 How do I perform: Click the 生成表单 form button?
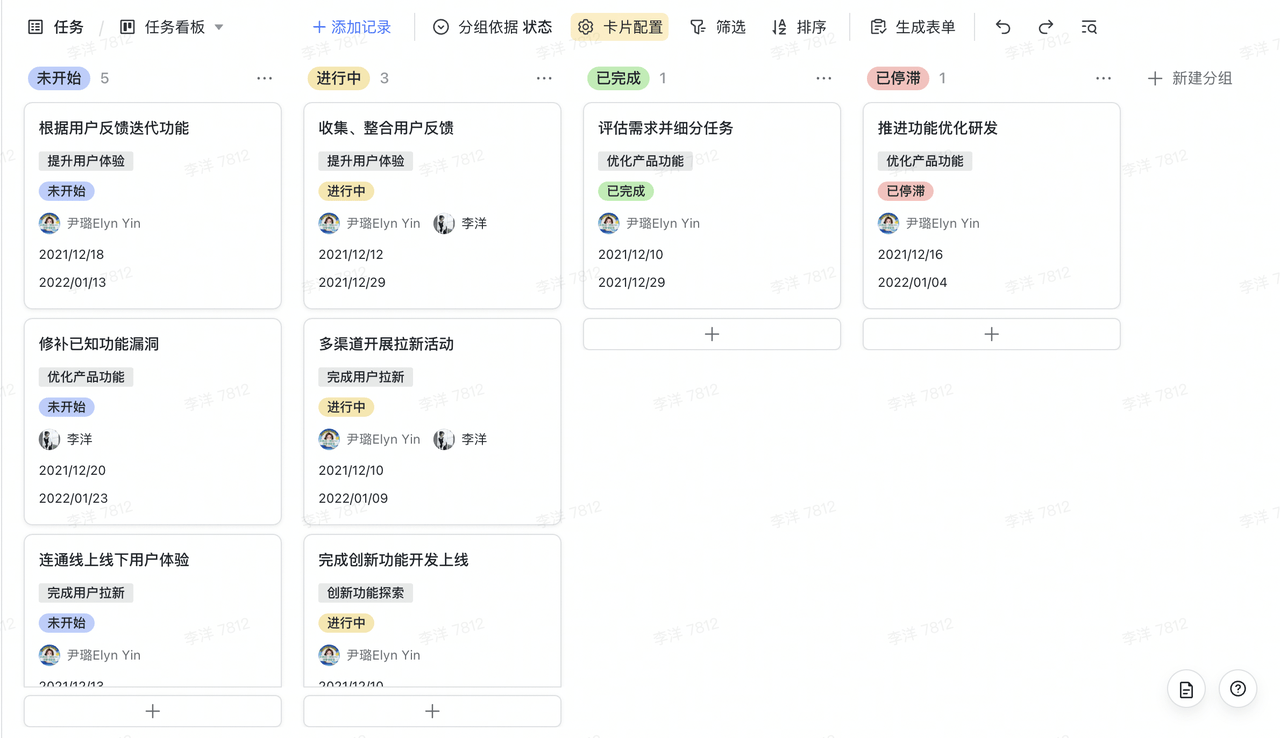click(912, 27)
